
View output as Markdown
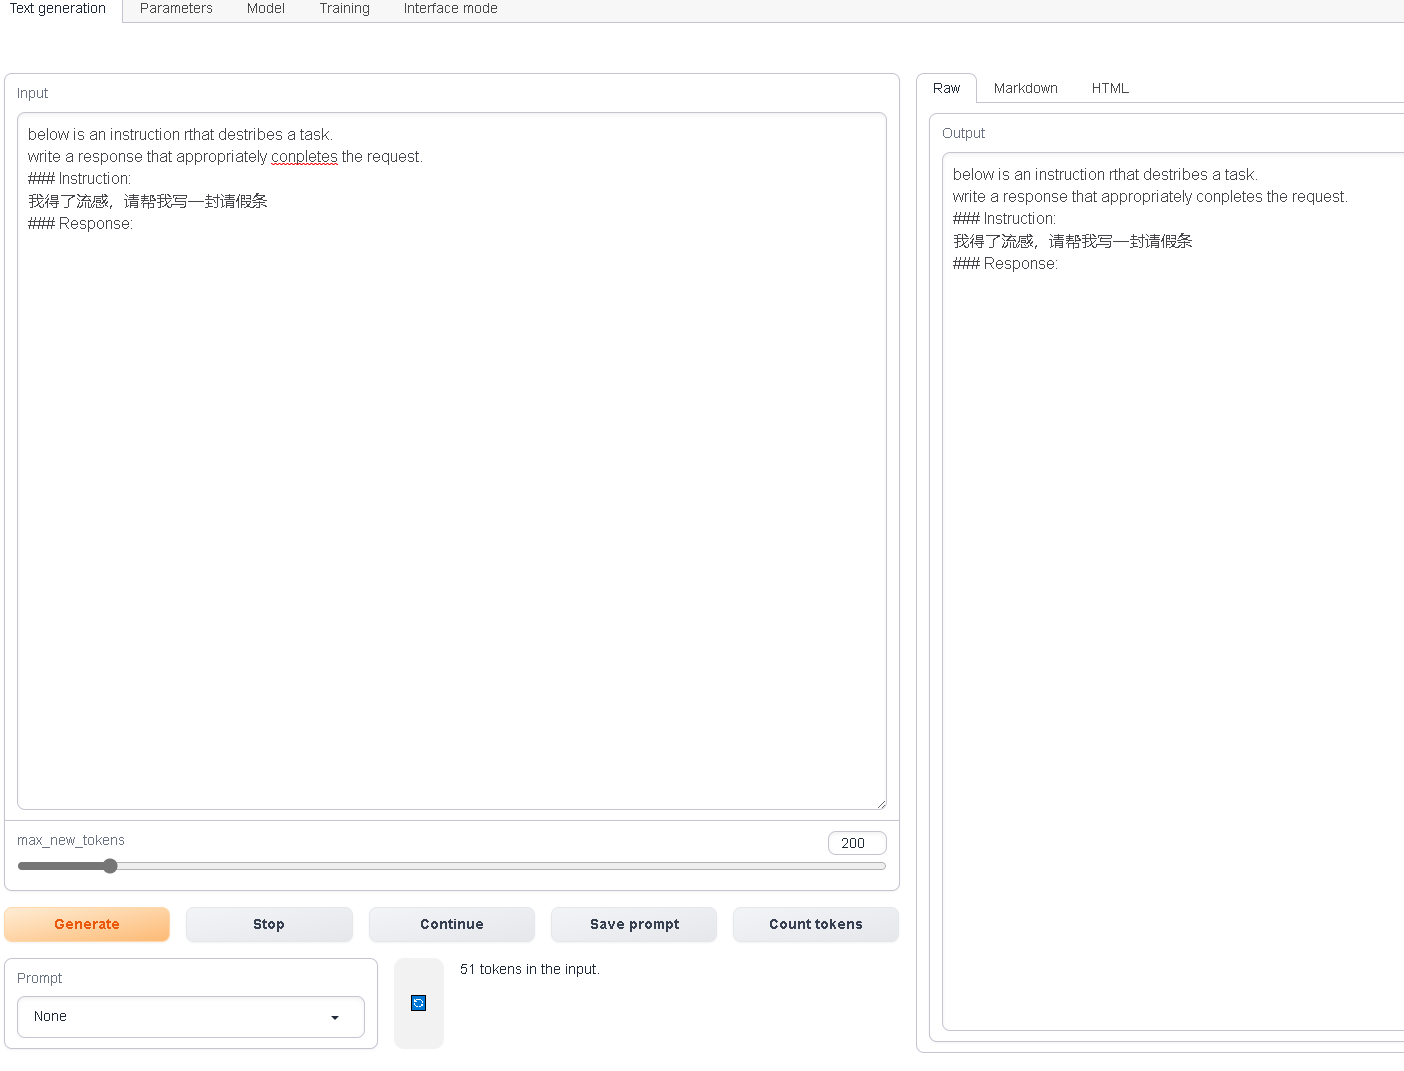click(1025, 88)
